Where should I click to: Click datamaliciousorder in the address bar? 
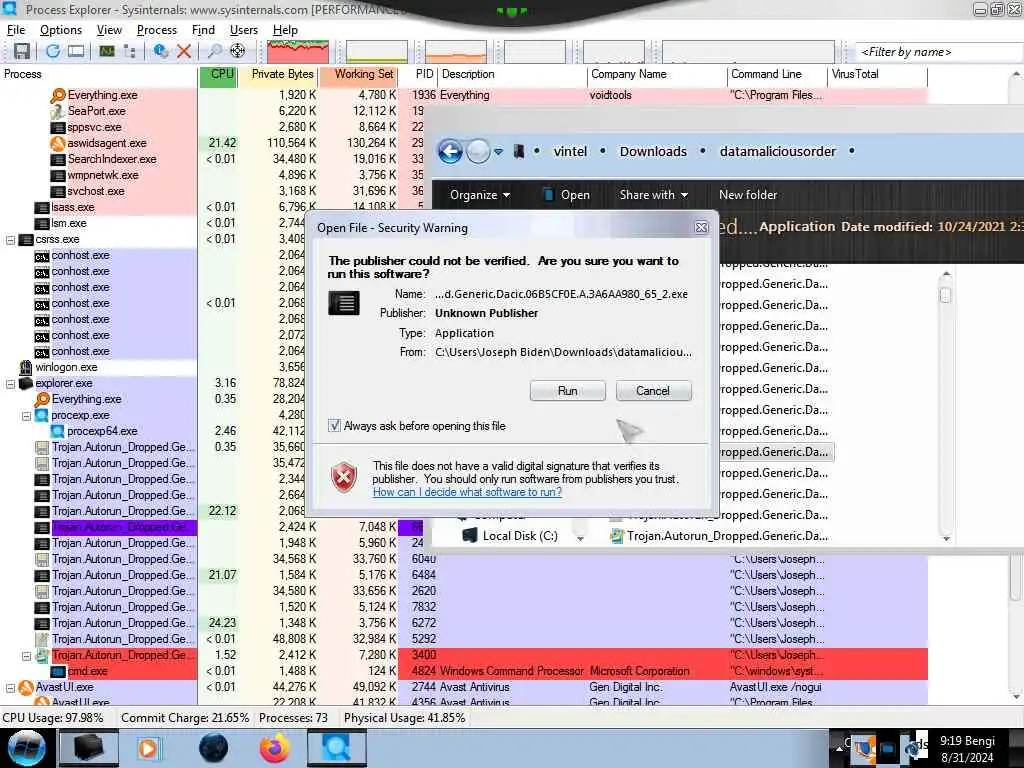pos(777,152)
